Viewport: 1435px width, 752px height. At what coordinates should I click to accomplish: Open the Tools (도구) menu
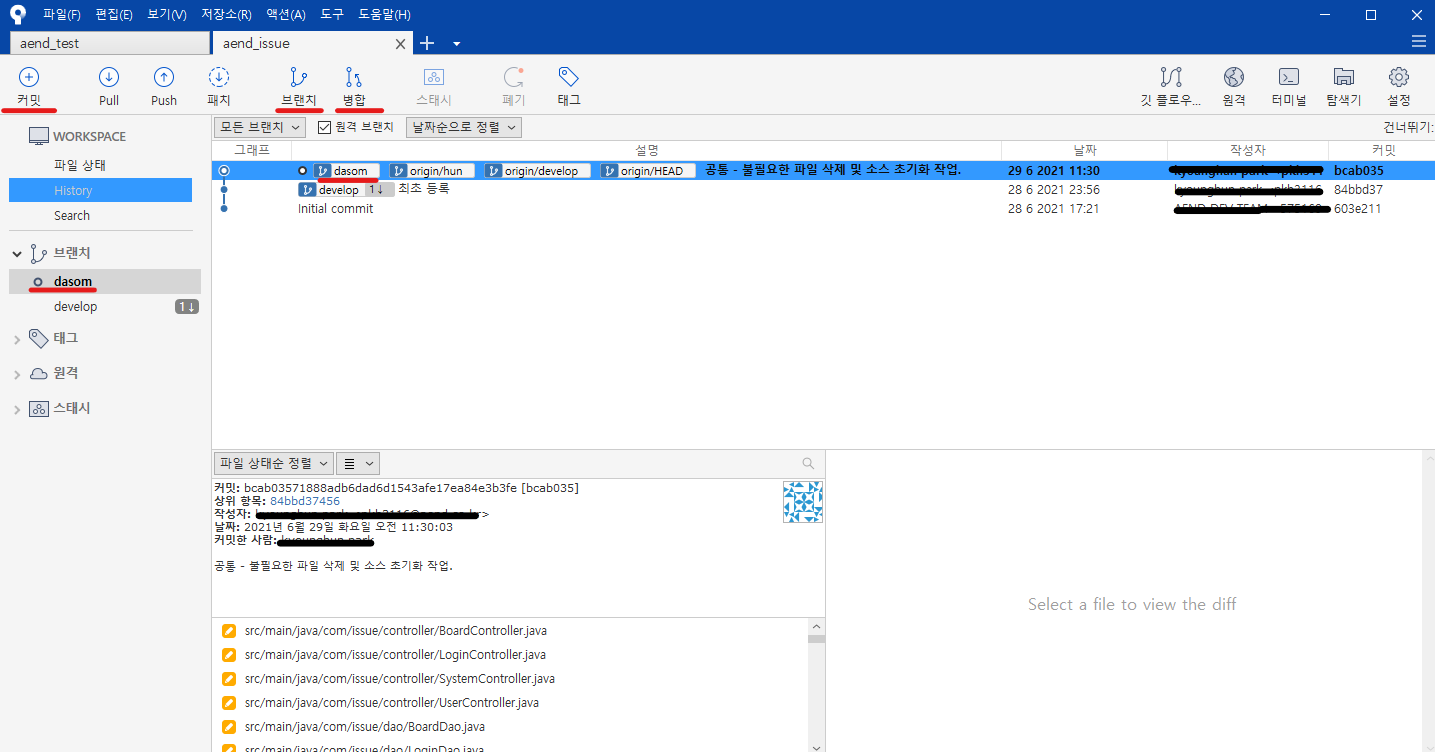tap(332, 15)
